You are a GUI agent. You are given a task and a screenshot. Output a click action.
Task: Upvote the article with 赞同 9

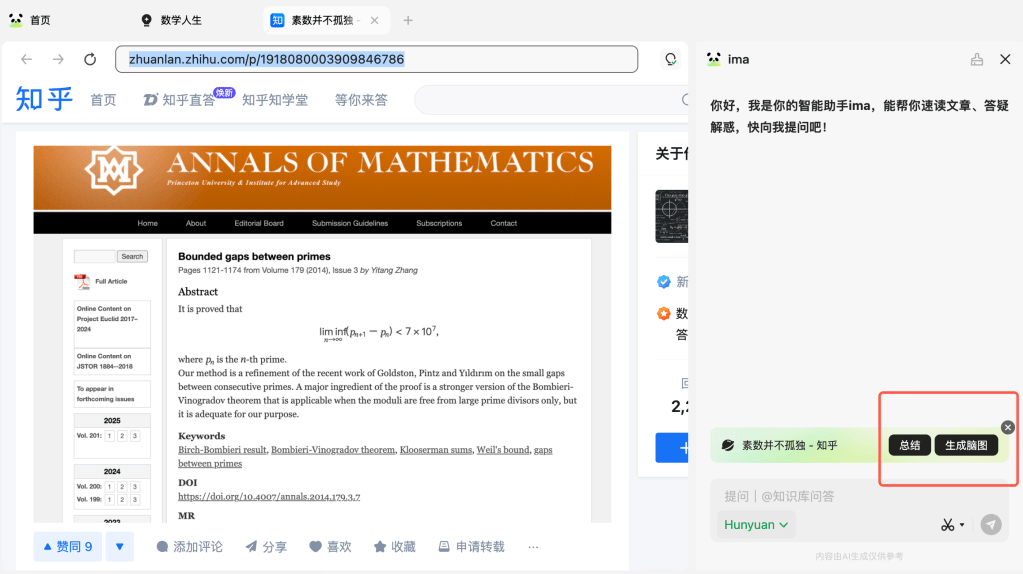[68, 546]
